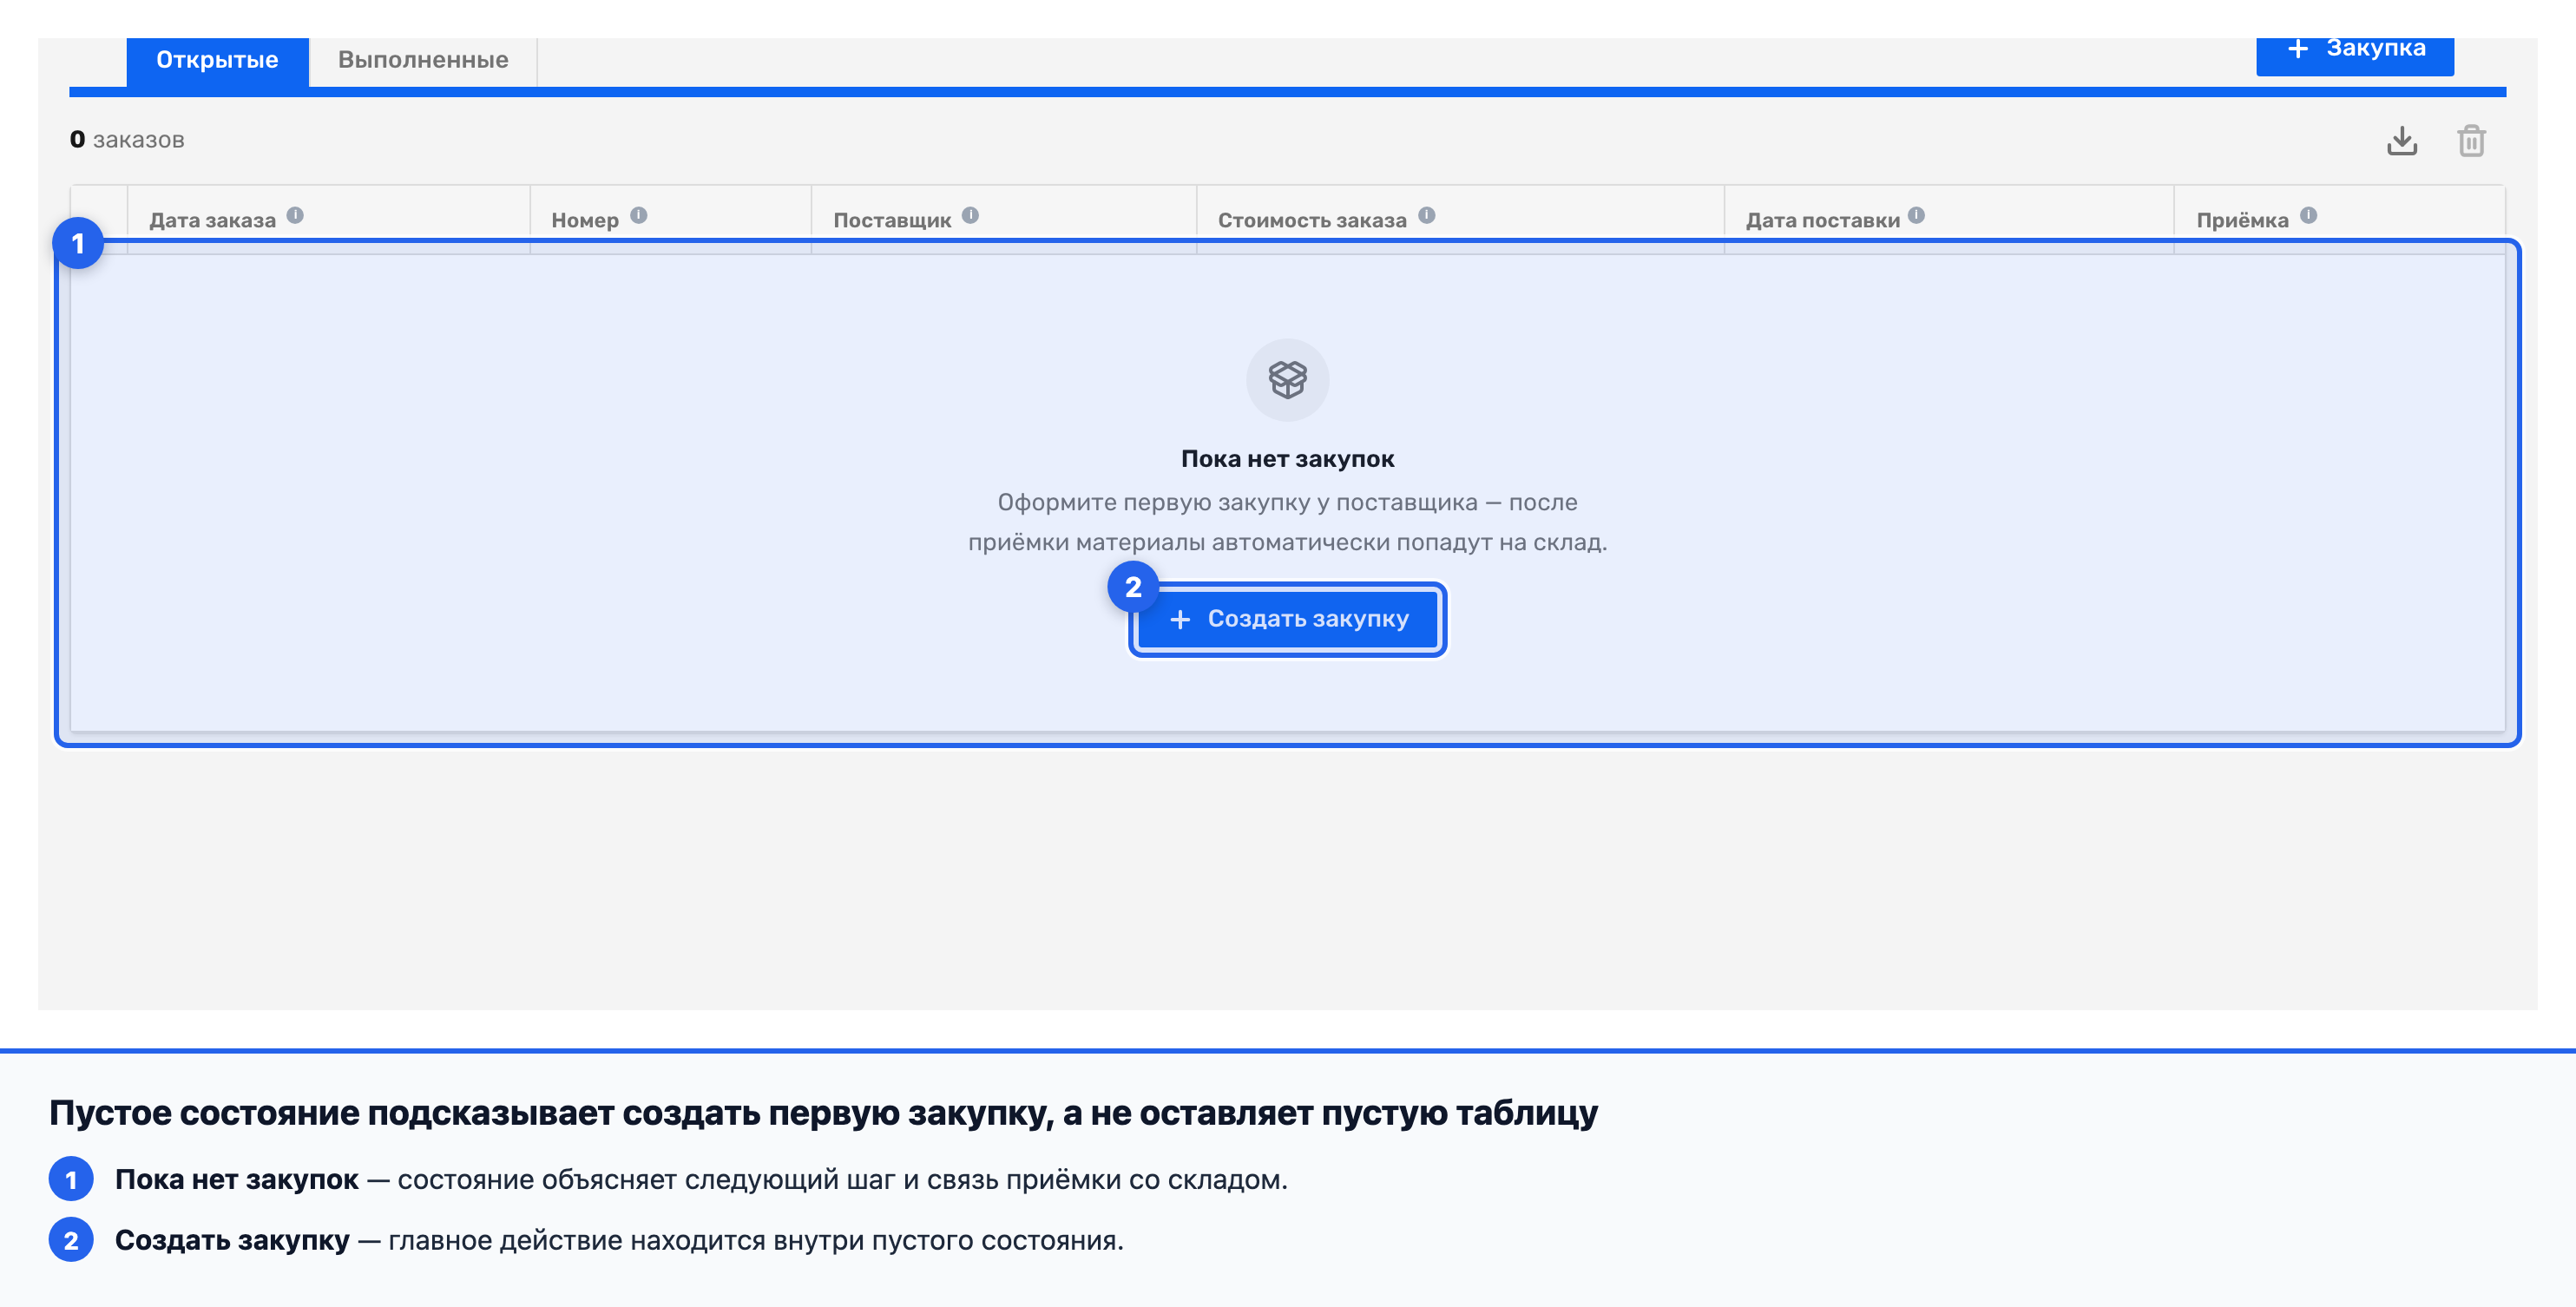This screenshot has height=1307, width=2576.
Task: Click the Создать закупку button
Action: coord(1287,619)
